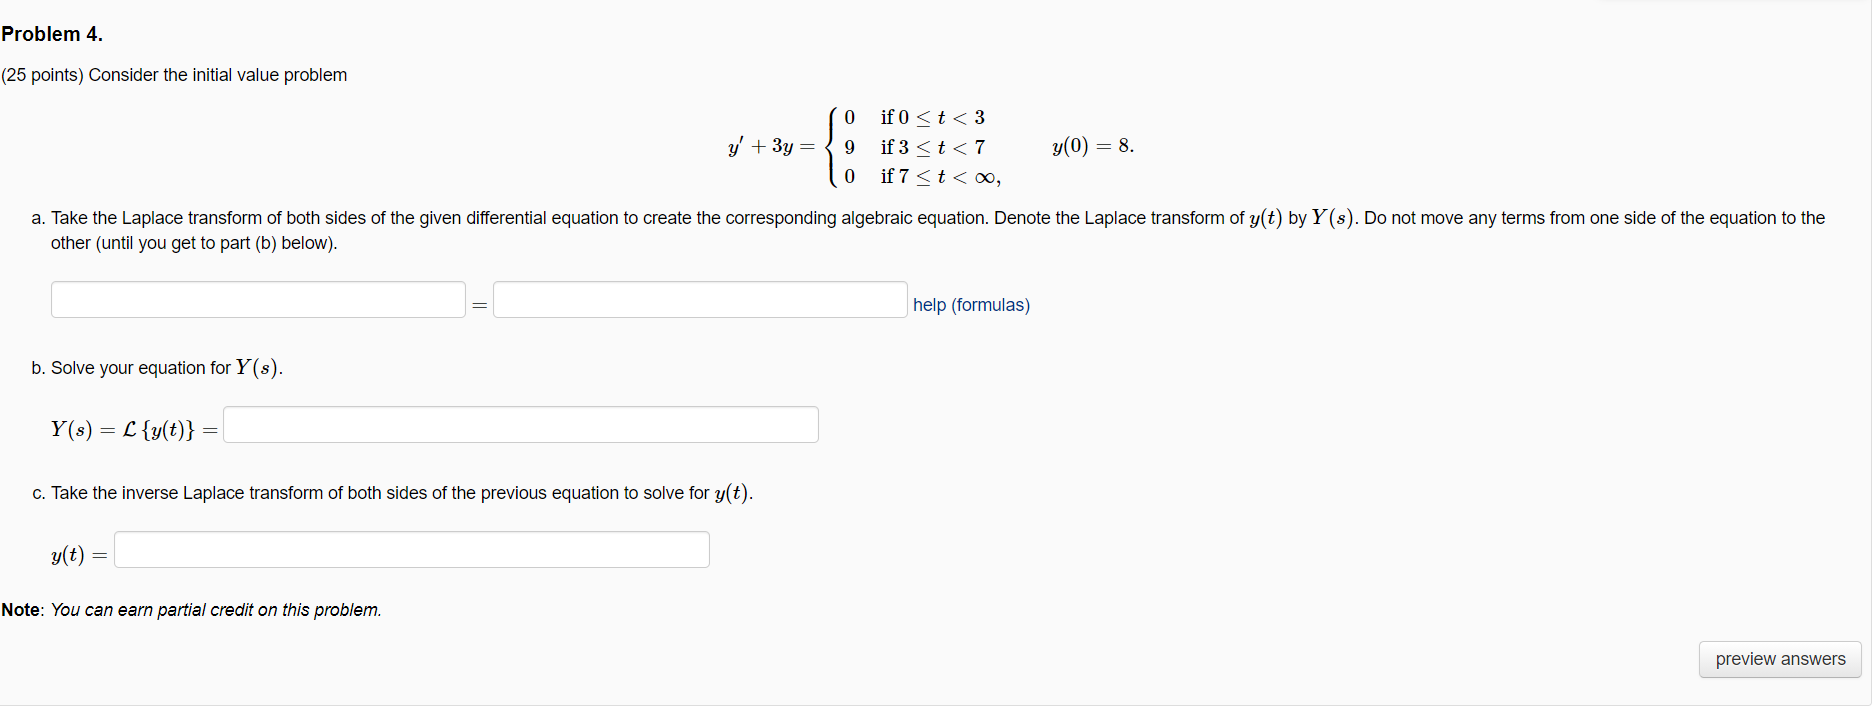Click inside the right answer box in part (a)
The height and width of the screenshot is (706, 1874).
[x=699, y=299]
